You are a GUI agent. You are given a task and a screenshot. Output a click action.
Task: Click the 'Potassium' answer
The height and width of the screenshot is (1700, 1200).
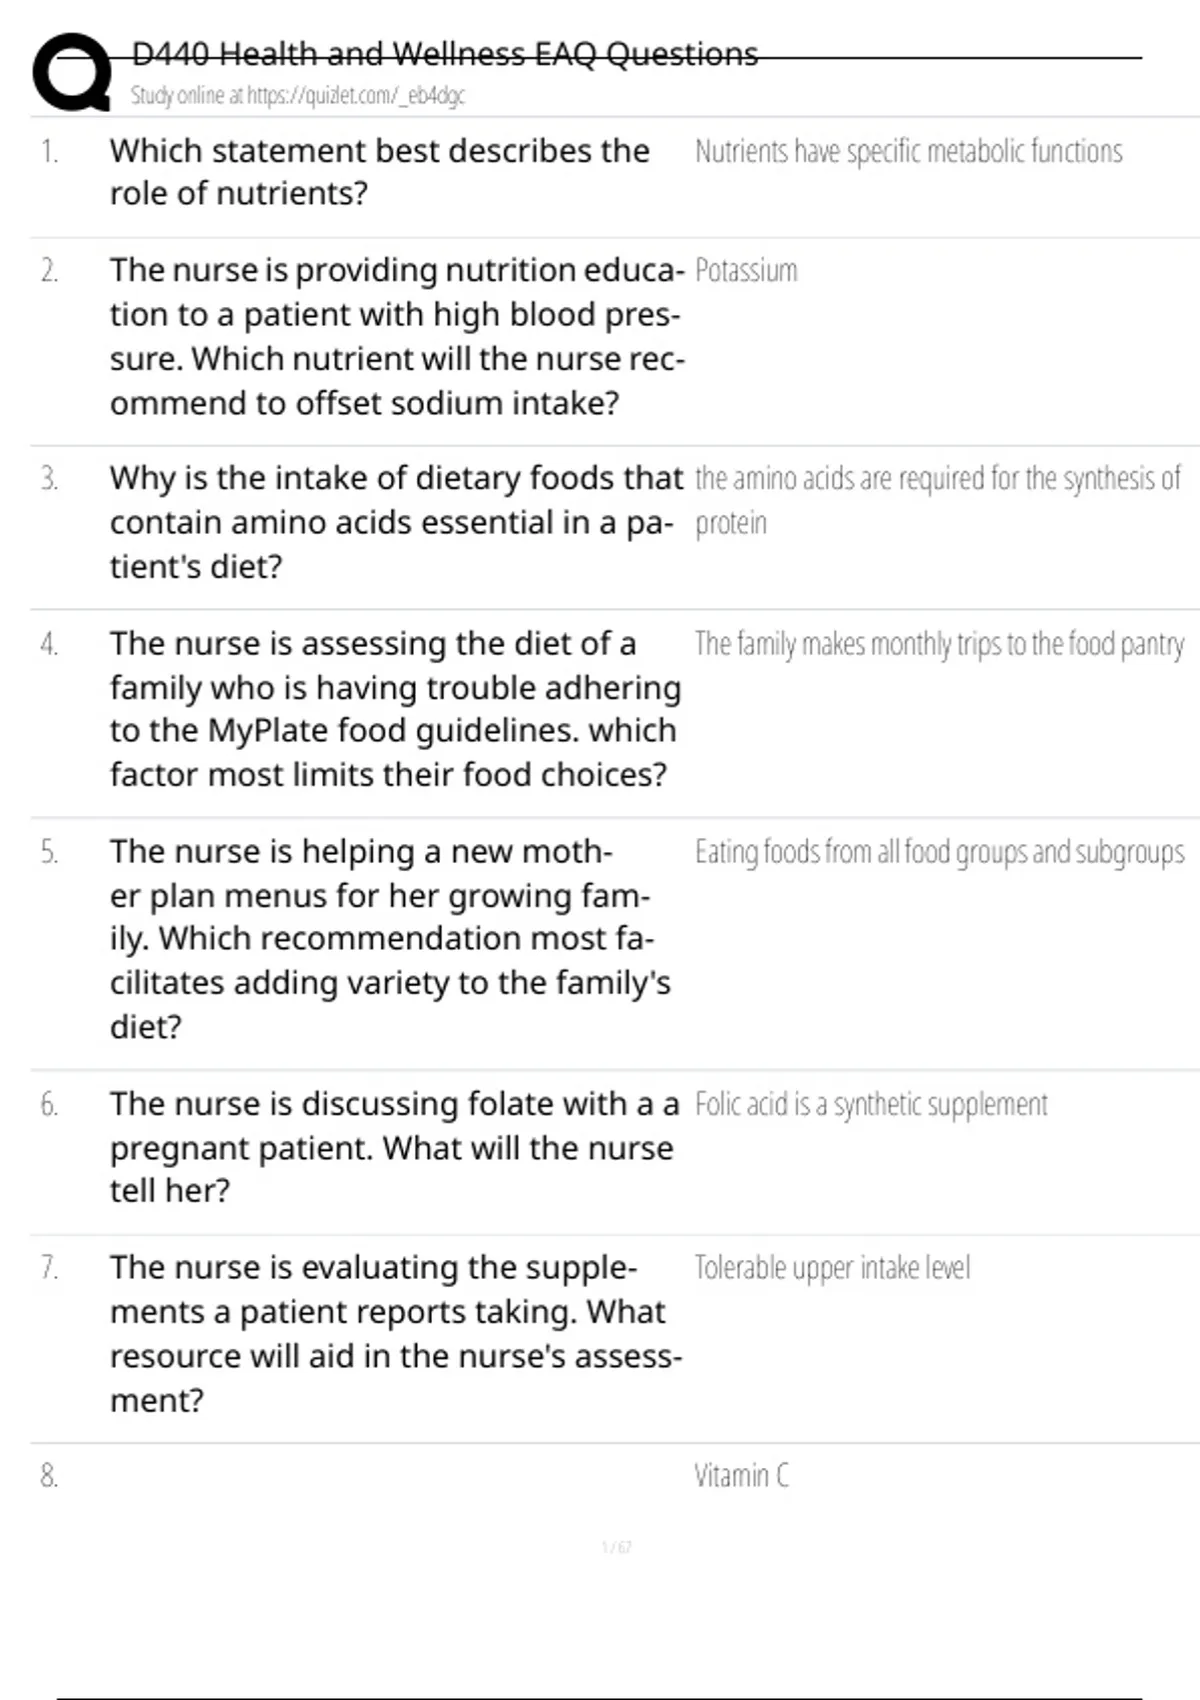pyautogui.click(x=746, y=271)
